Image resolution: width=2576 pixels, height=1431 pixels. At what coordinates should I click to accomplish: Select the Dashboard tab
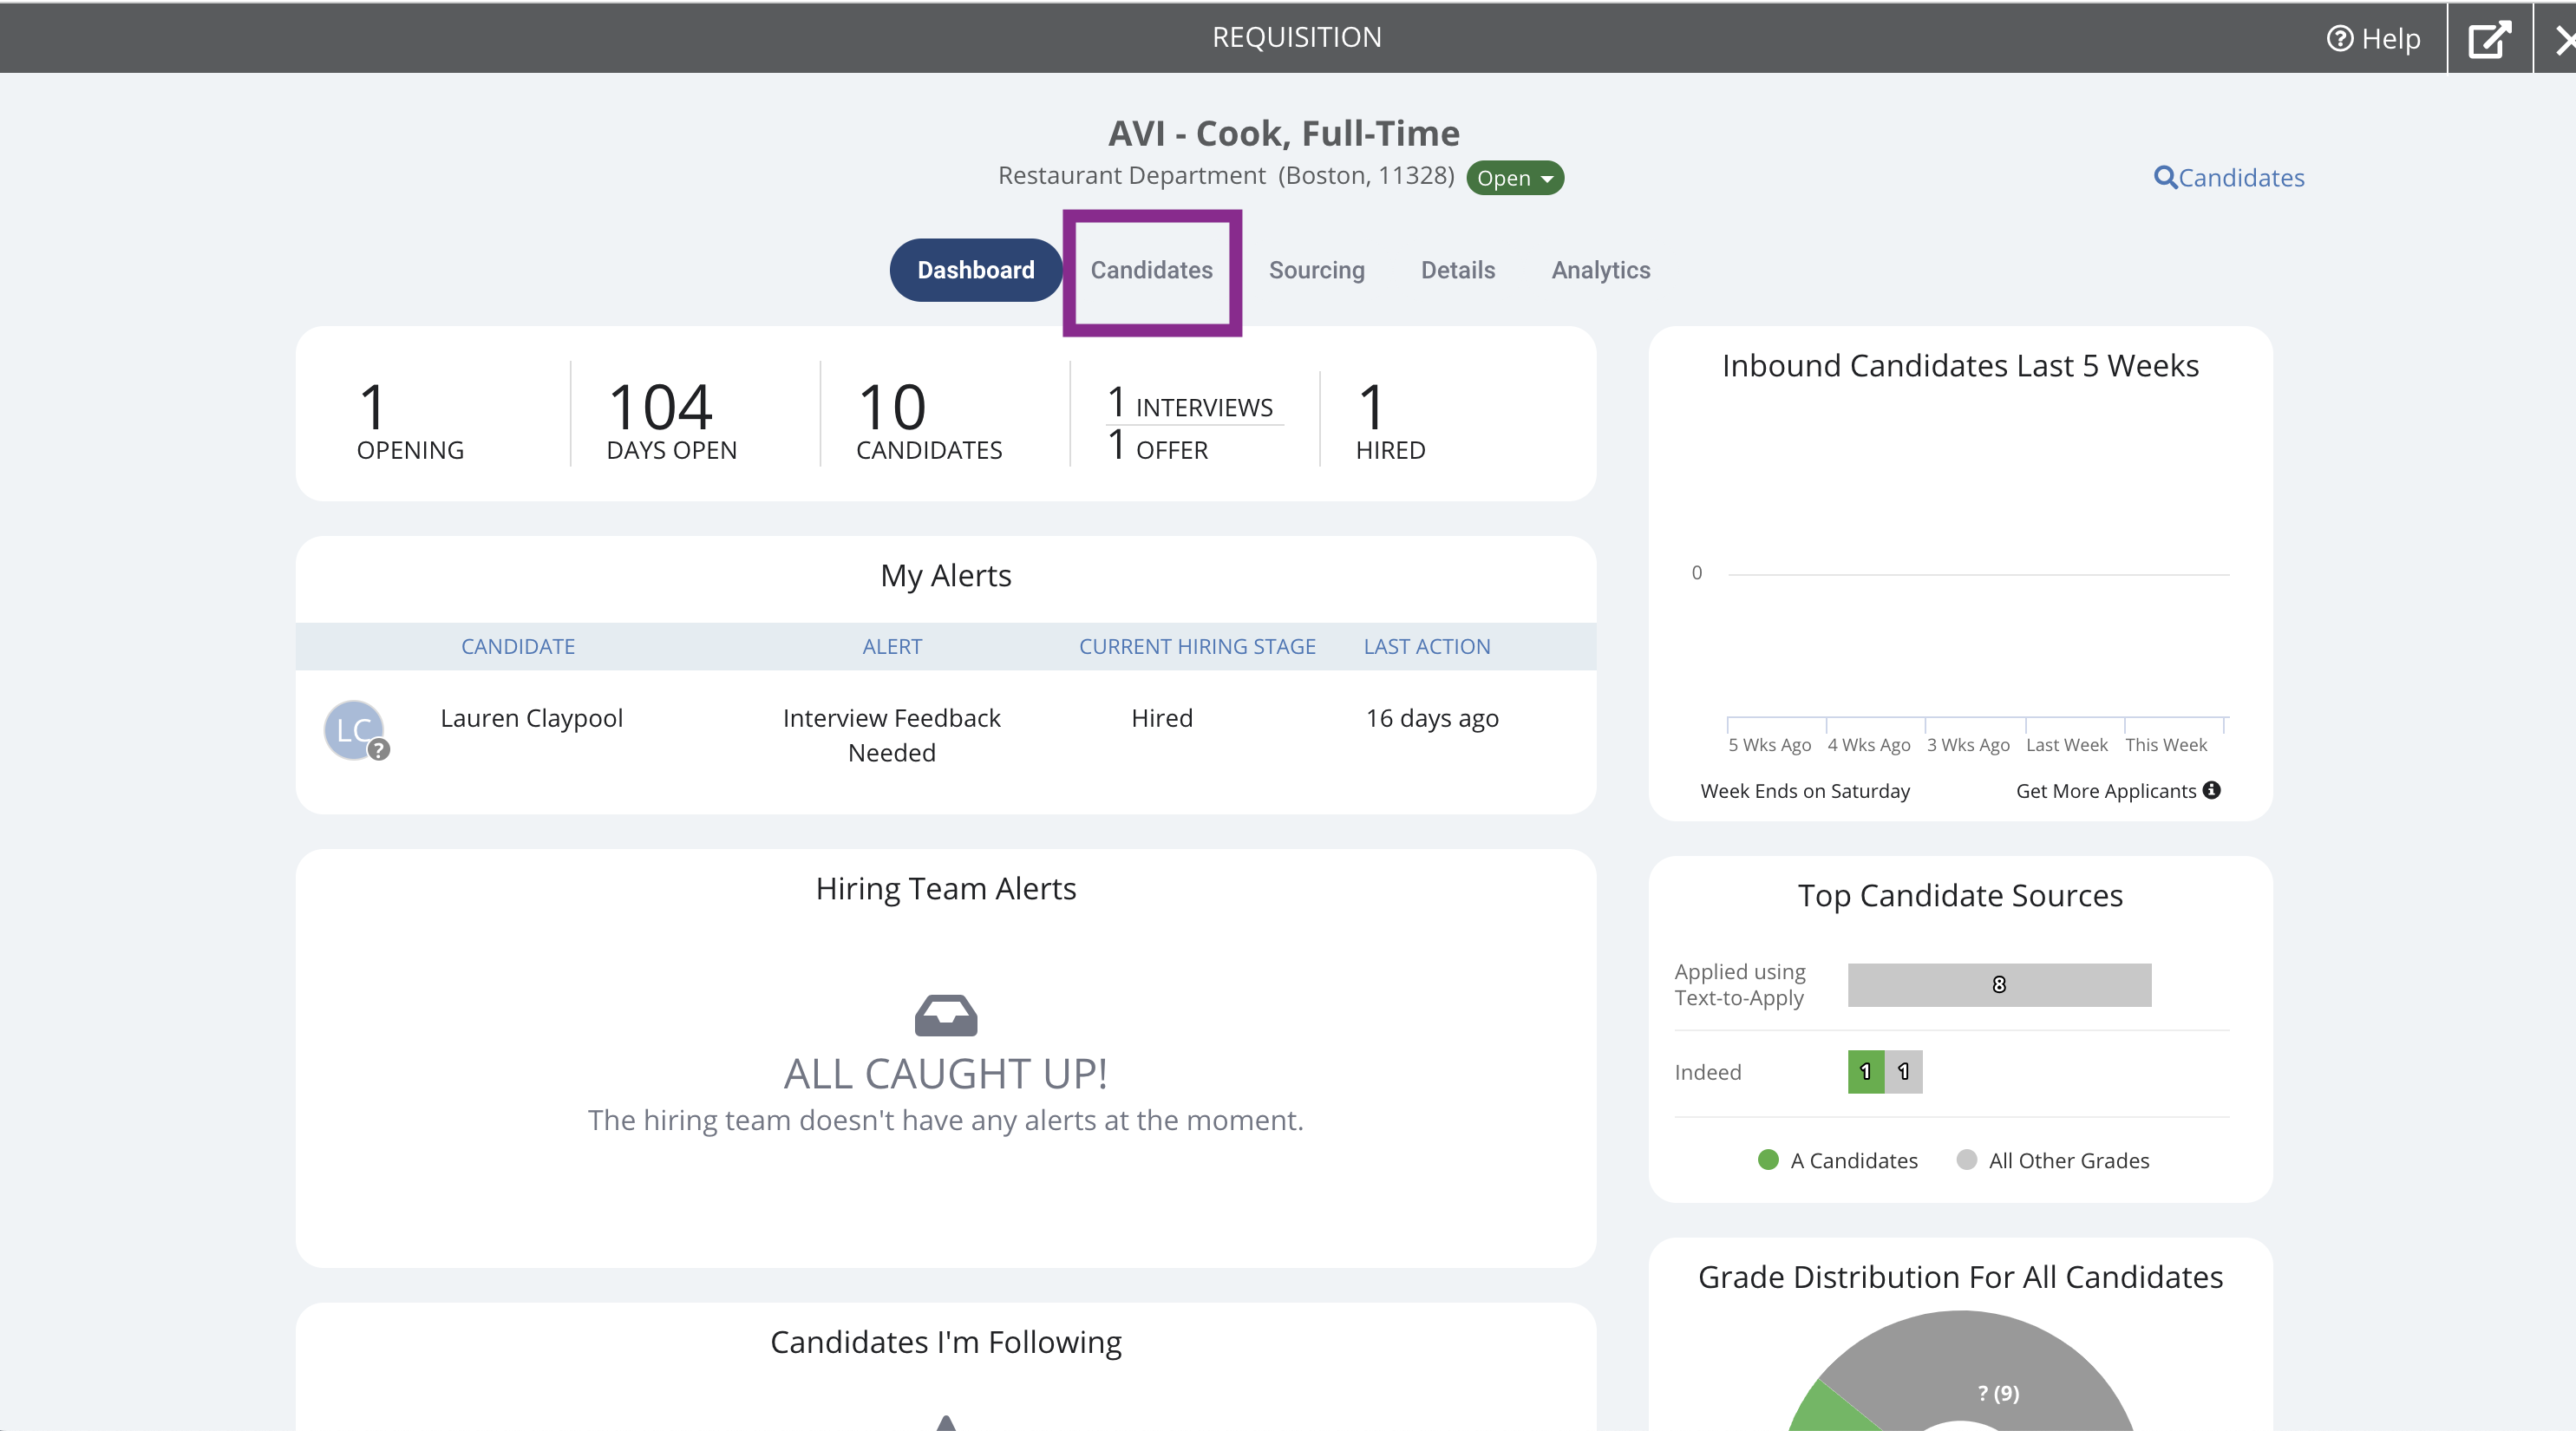pos(975,270)
